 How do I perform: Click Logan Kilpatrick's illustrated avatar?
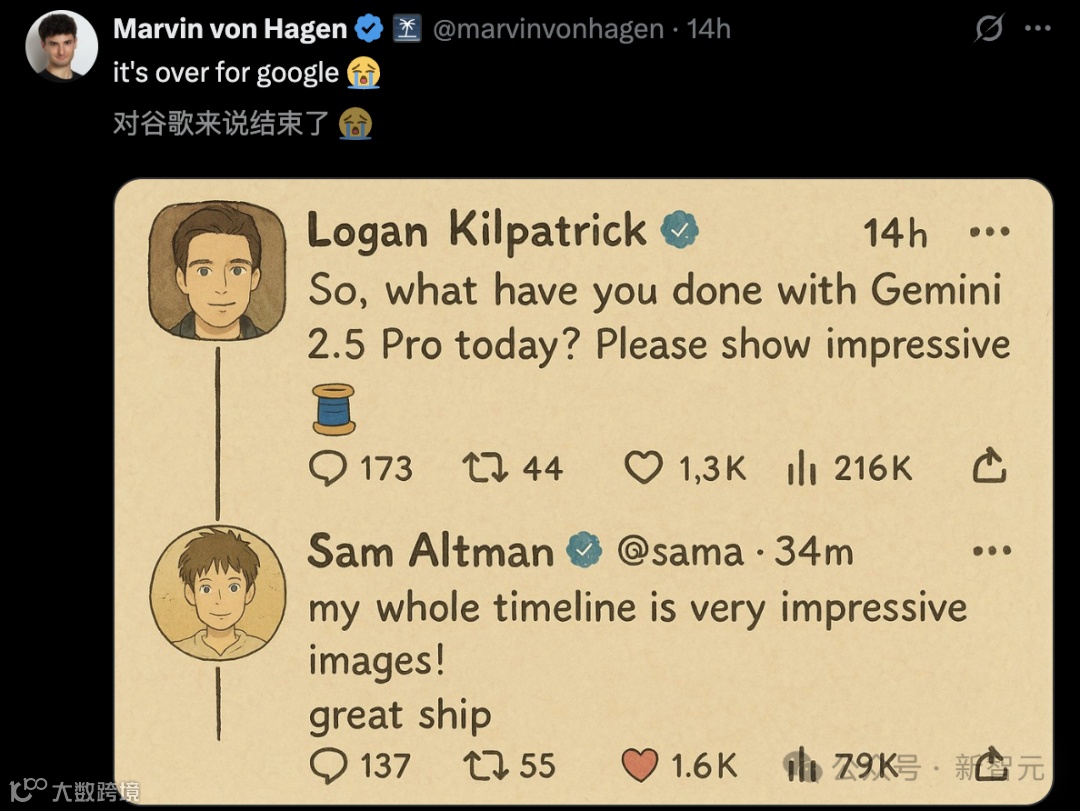tap(217, 269)
